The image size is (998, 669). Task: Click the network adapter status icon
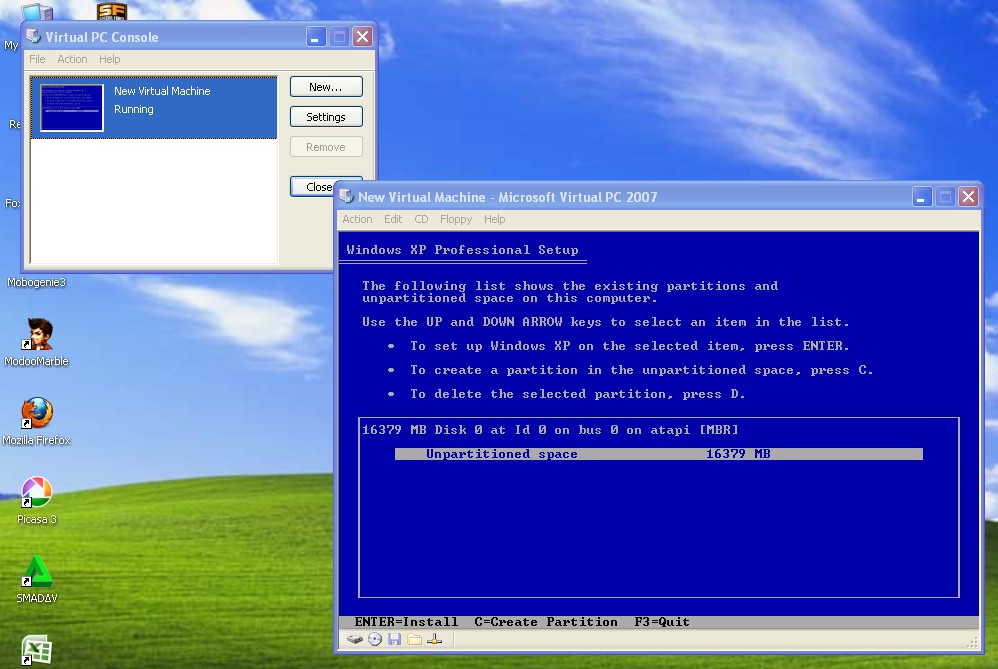tap(433, 639)
